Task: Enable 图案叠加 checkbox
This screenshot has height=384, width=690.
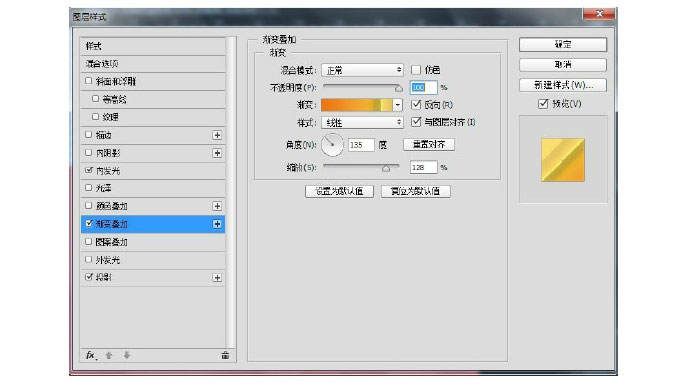Action: (x=88, y=241)
